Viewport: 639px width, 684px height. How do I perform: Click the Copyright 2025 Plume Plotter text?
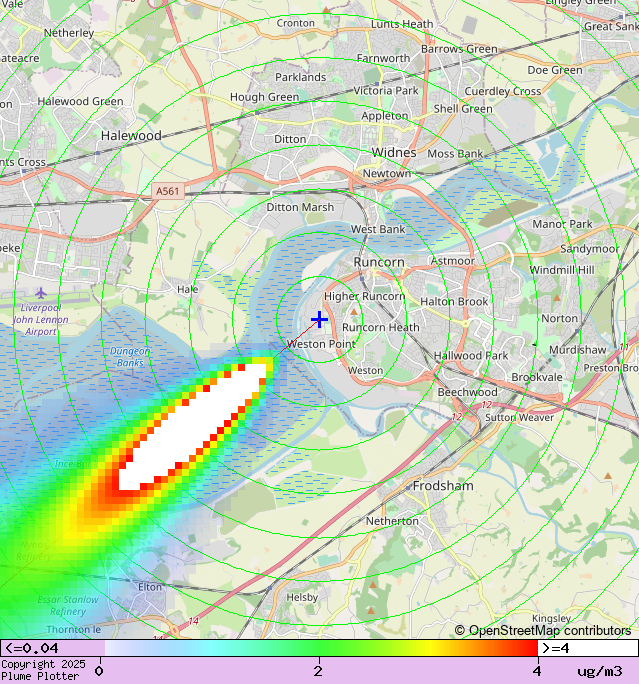44,670
